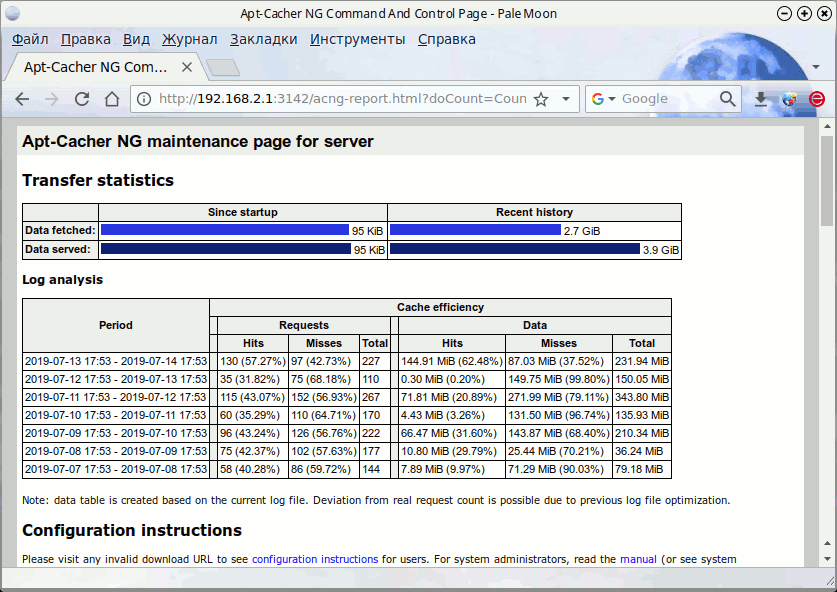The height and width of the screenshot is (592, 837).
Task: Click the '152 (56.93%)' misses cell
Action: [324, 397]
